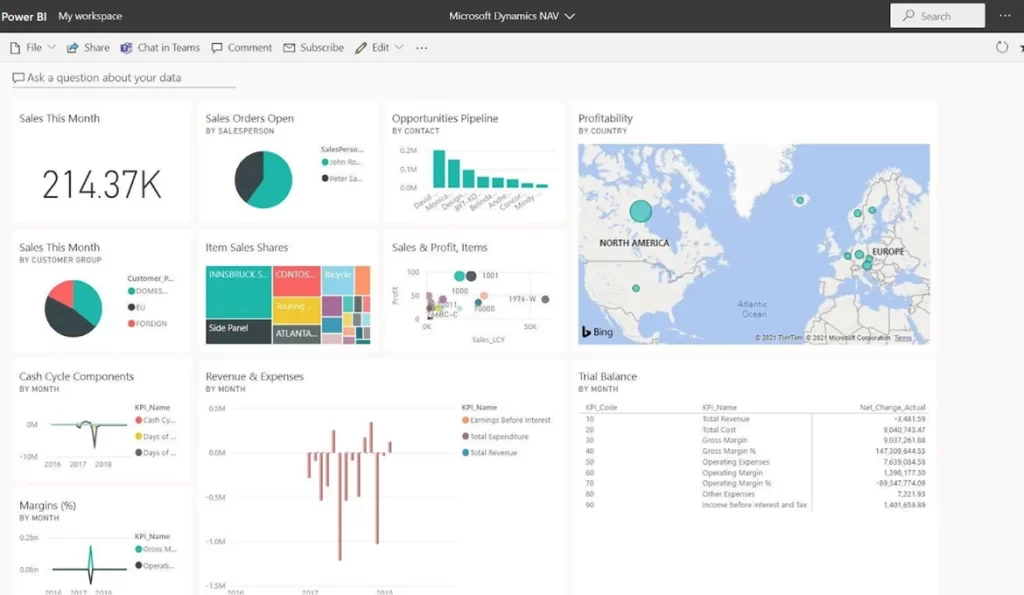Click the Chat in Teams icon

(x=127, y=48)
